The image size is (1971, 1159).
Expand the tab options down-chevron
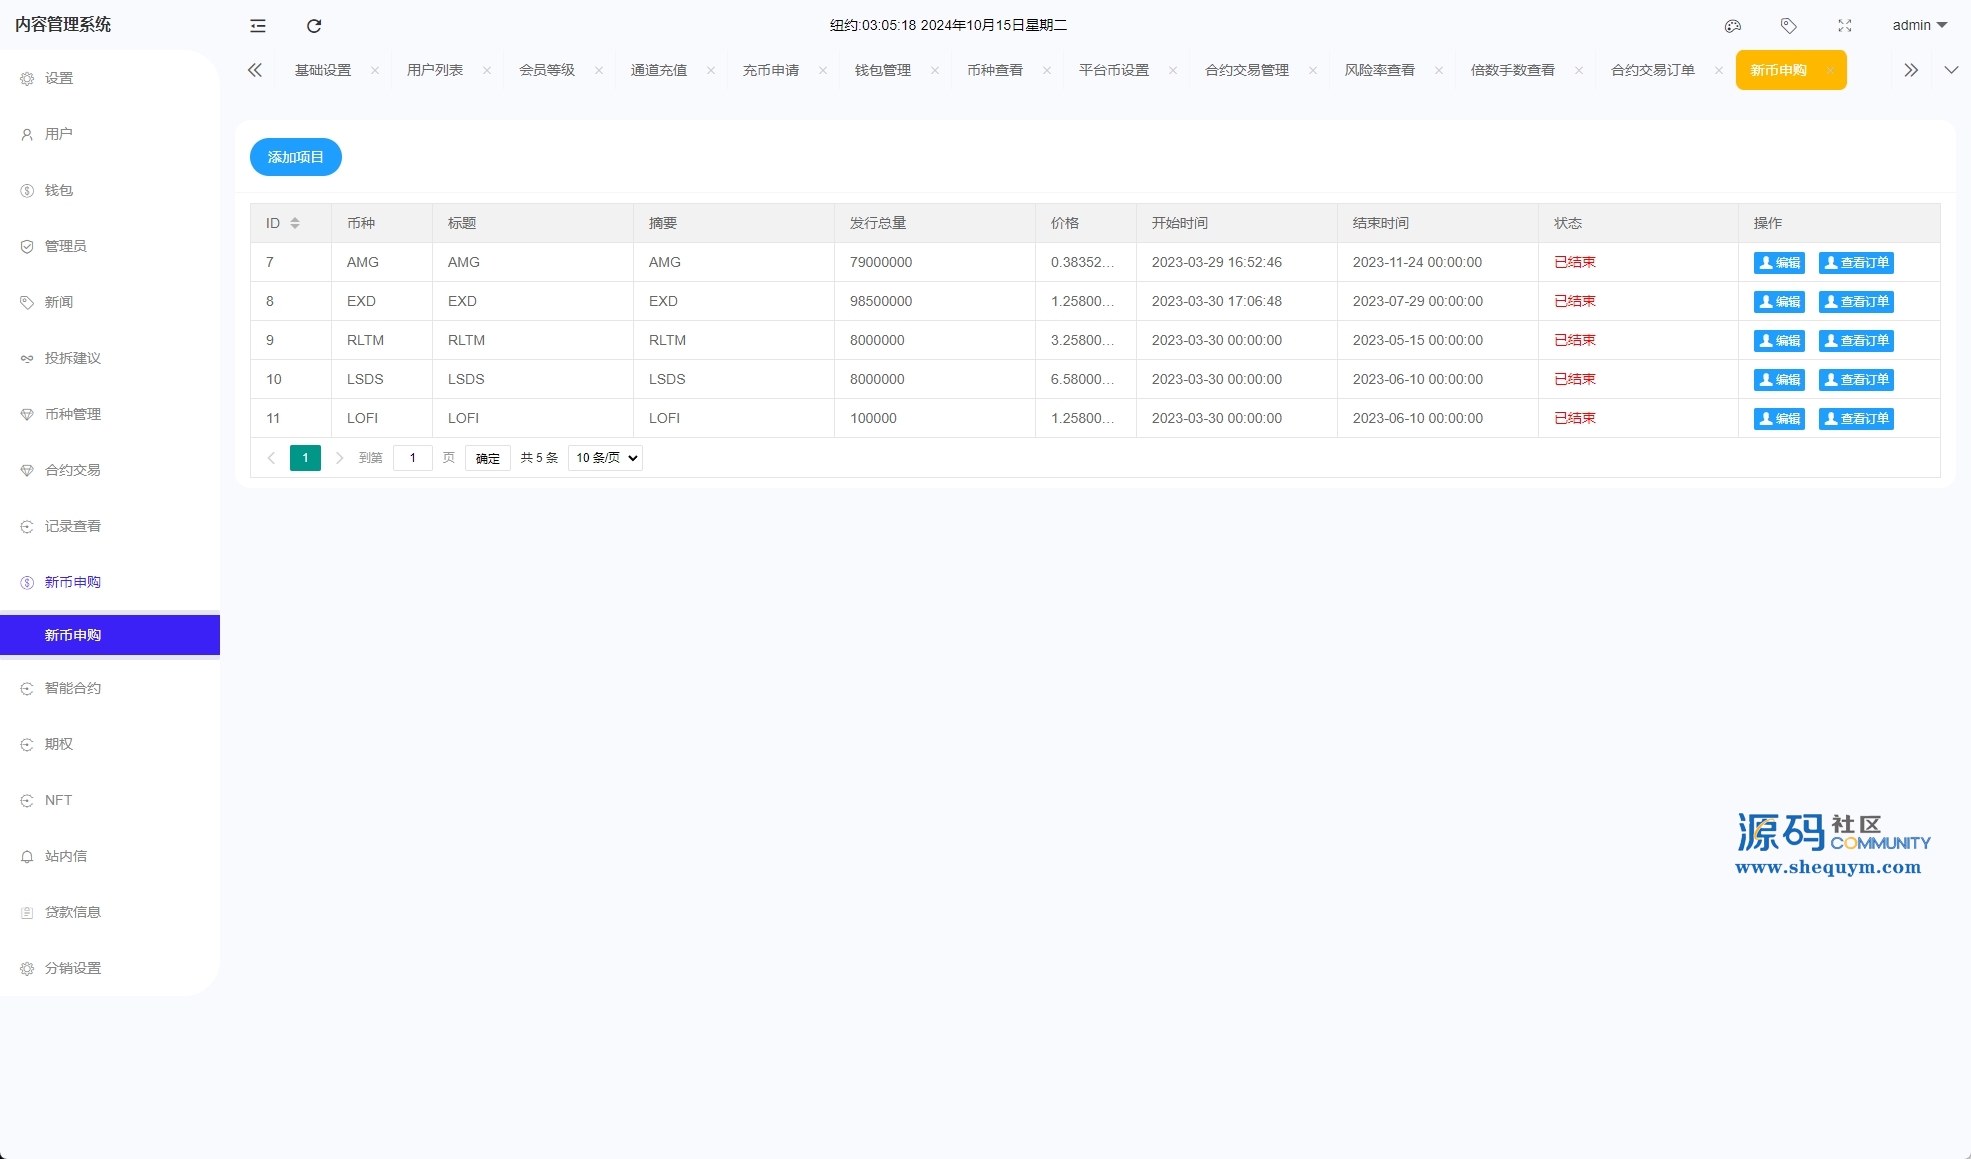1951,70
